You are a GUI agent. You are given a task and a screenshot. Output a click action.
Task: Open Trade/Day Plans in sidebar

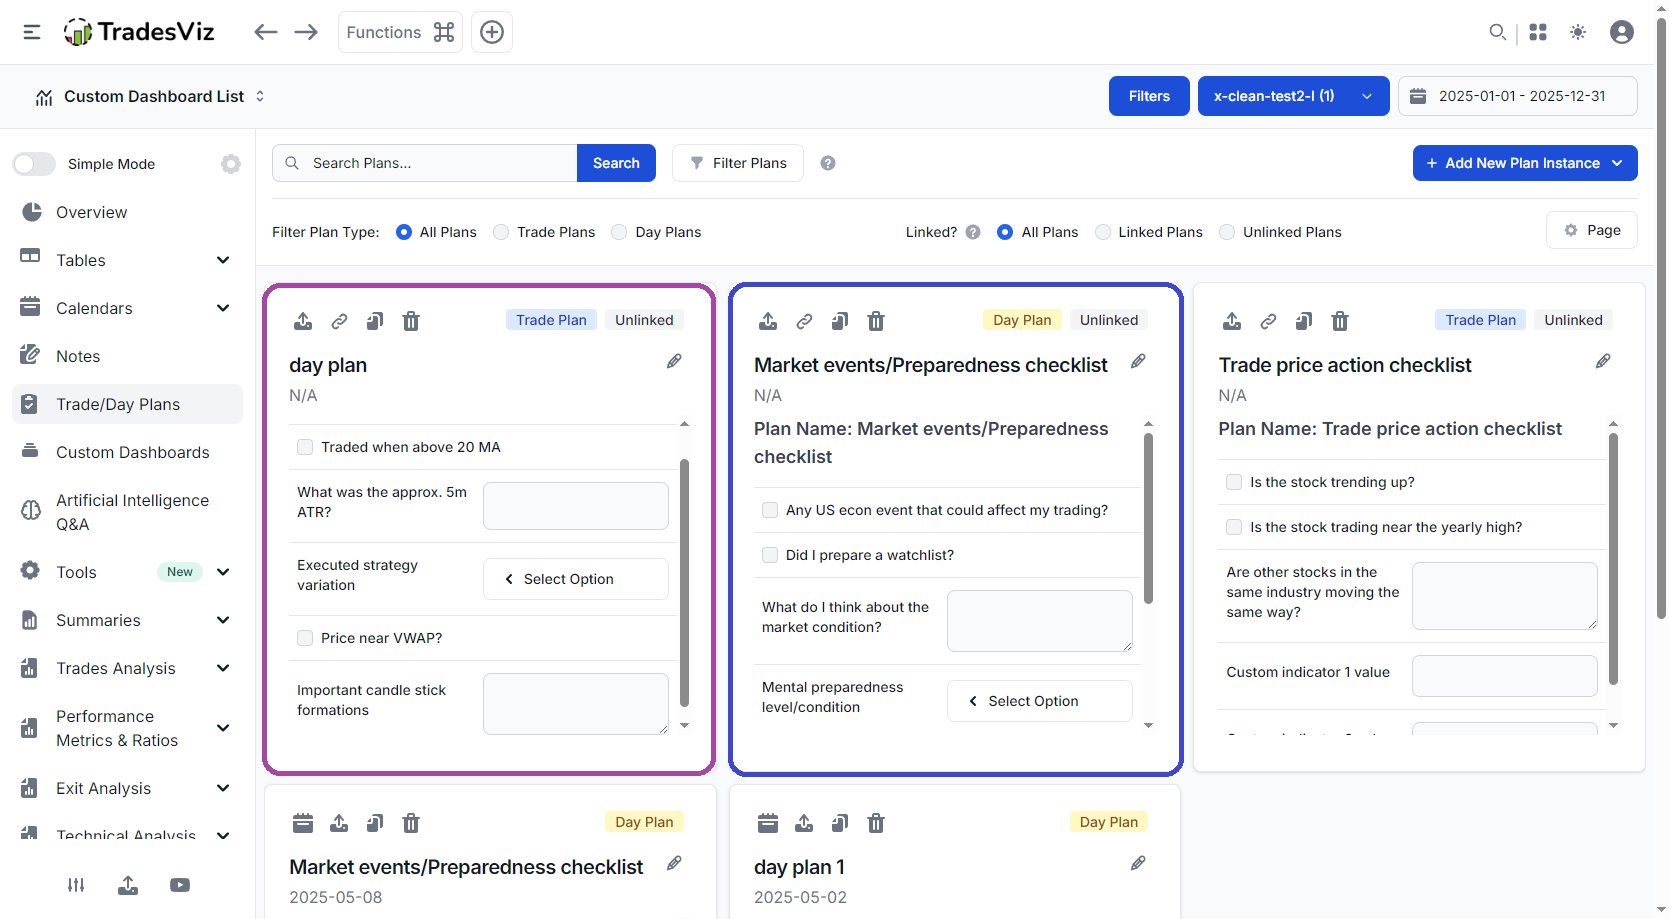click(x=127, y=404)
